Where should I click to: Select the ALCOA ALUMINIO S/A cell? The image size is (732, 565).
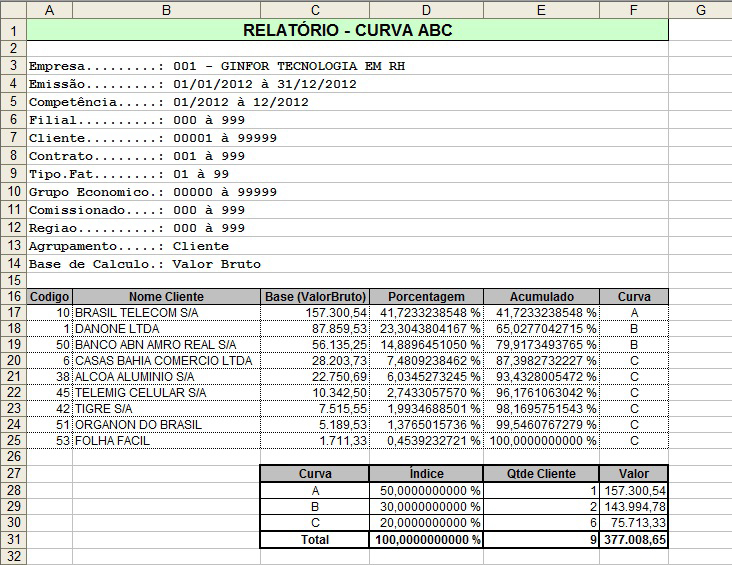click(x=166, y=377)
